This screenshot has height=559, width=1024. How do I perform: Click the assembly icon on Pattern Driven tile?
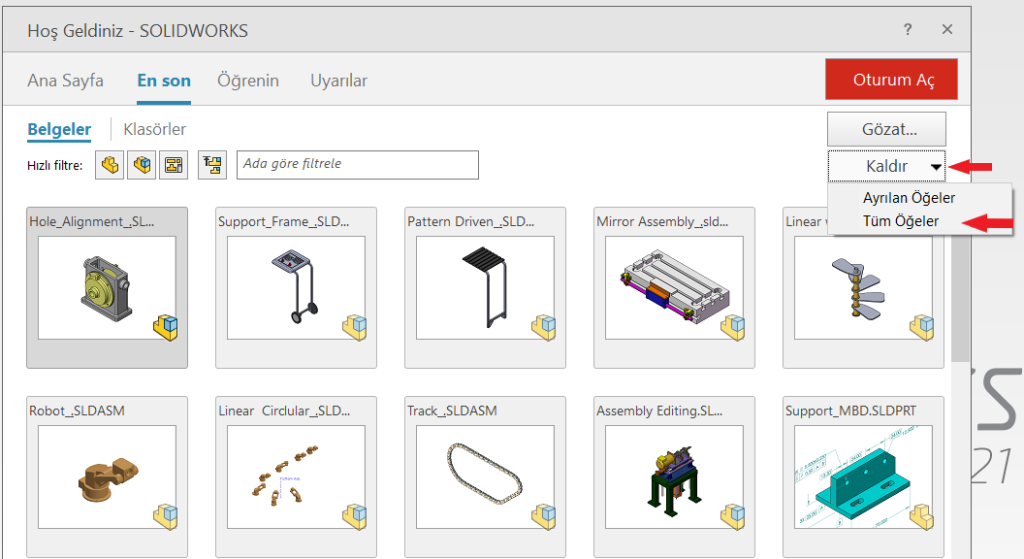point(543,326)
